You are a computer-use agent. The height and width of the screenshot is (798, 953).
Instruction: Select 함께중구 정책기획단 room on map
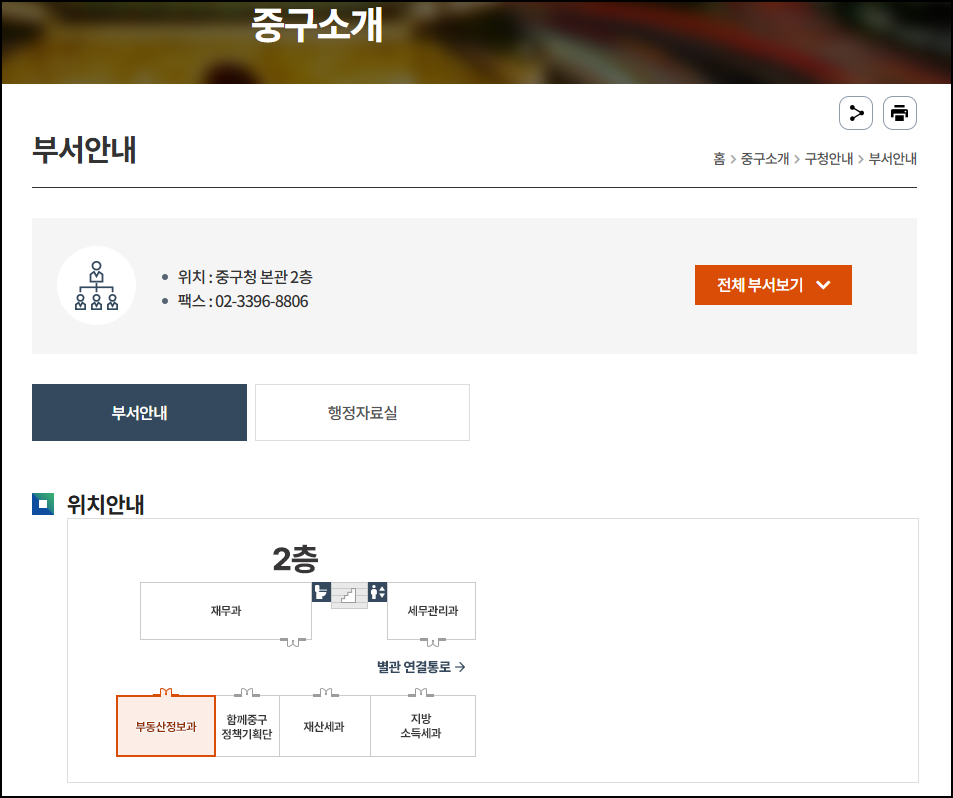[247, 726]
